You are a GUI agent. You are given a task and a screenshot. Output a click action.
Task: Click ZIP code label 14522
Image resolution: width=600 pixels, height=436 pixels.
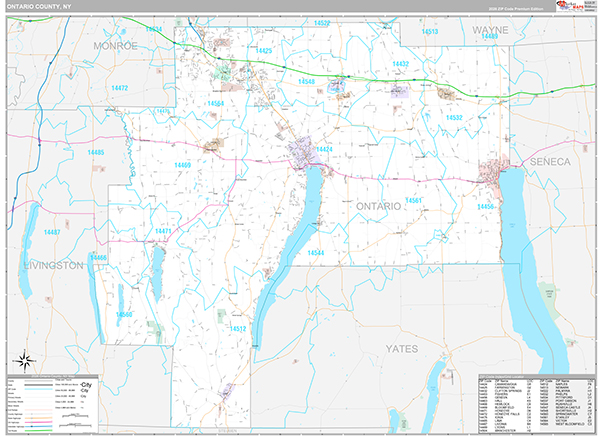[x=322, y=23]
